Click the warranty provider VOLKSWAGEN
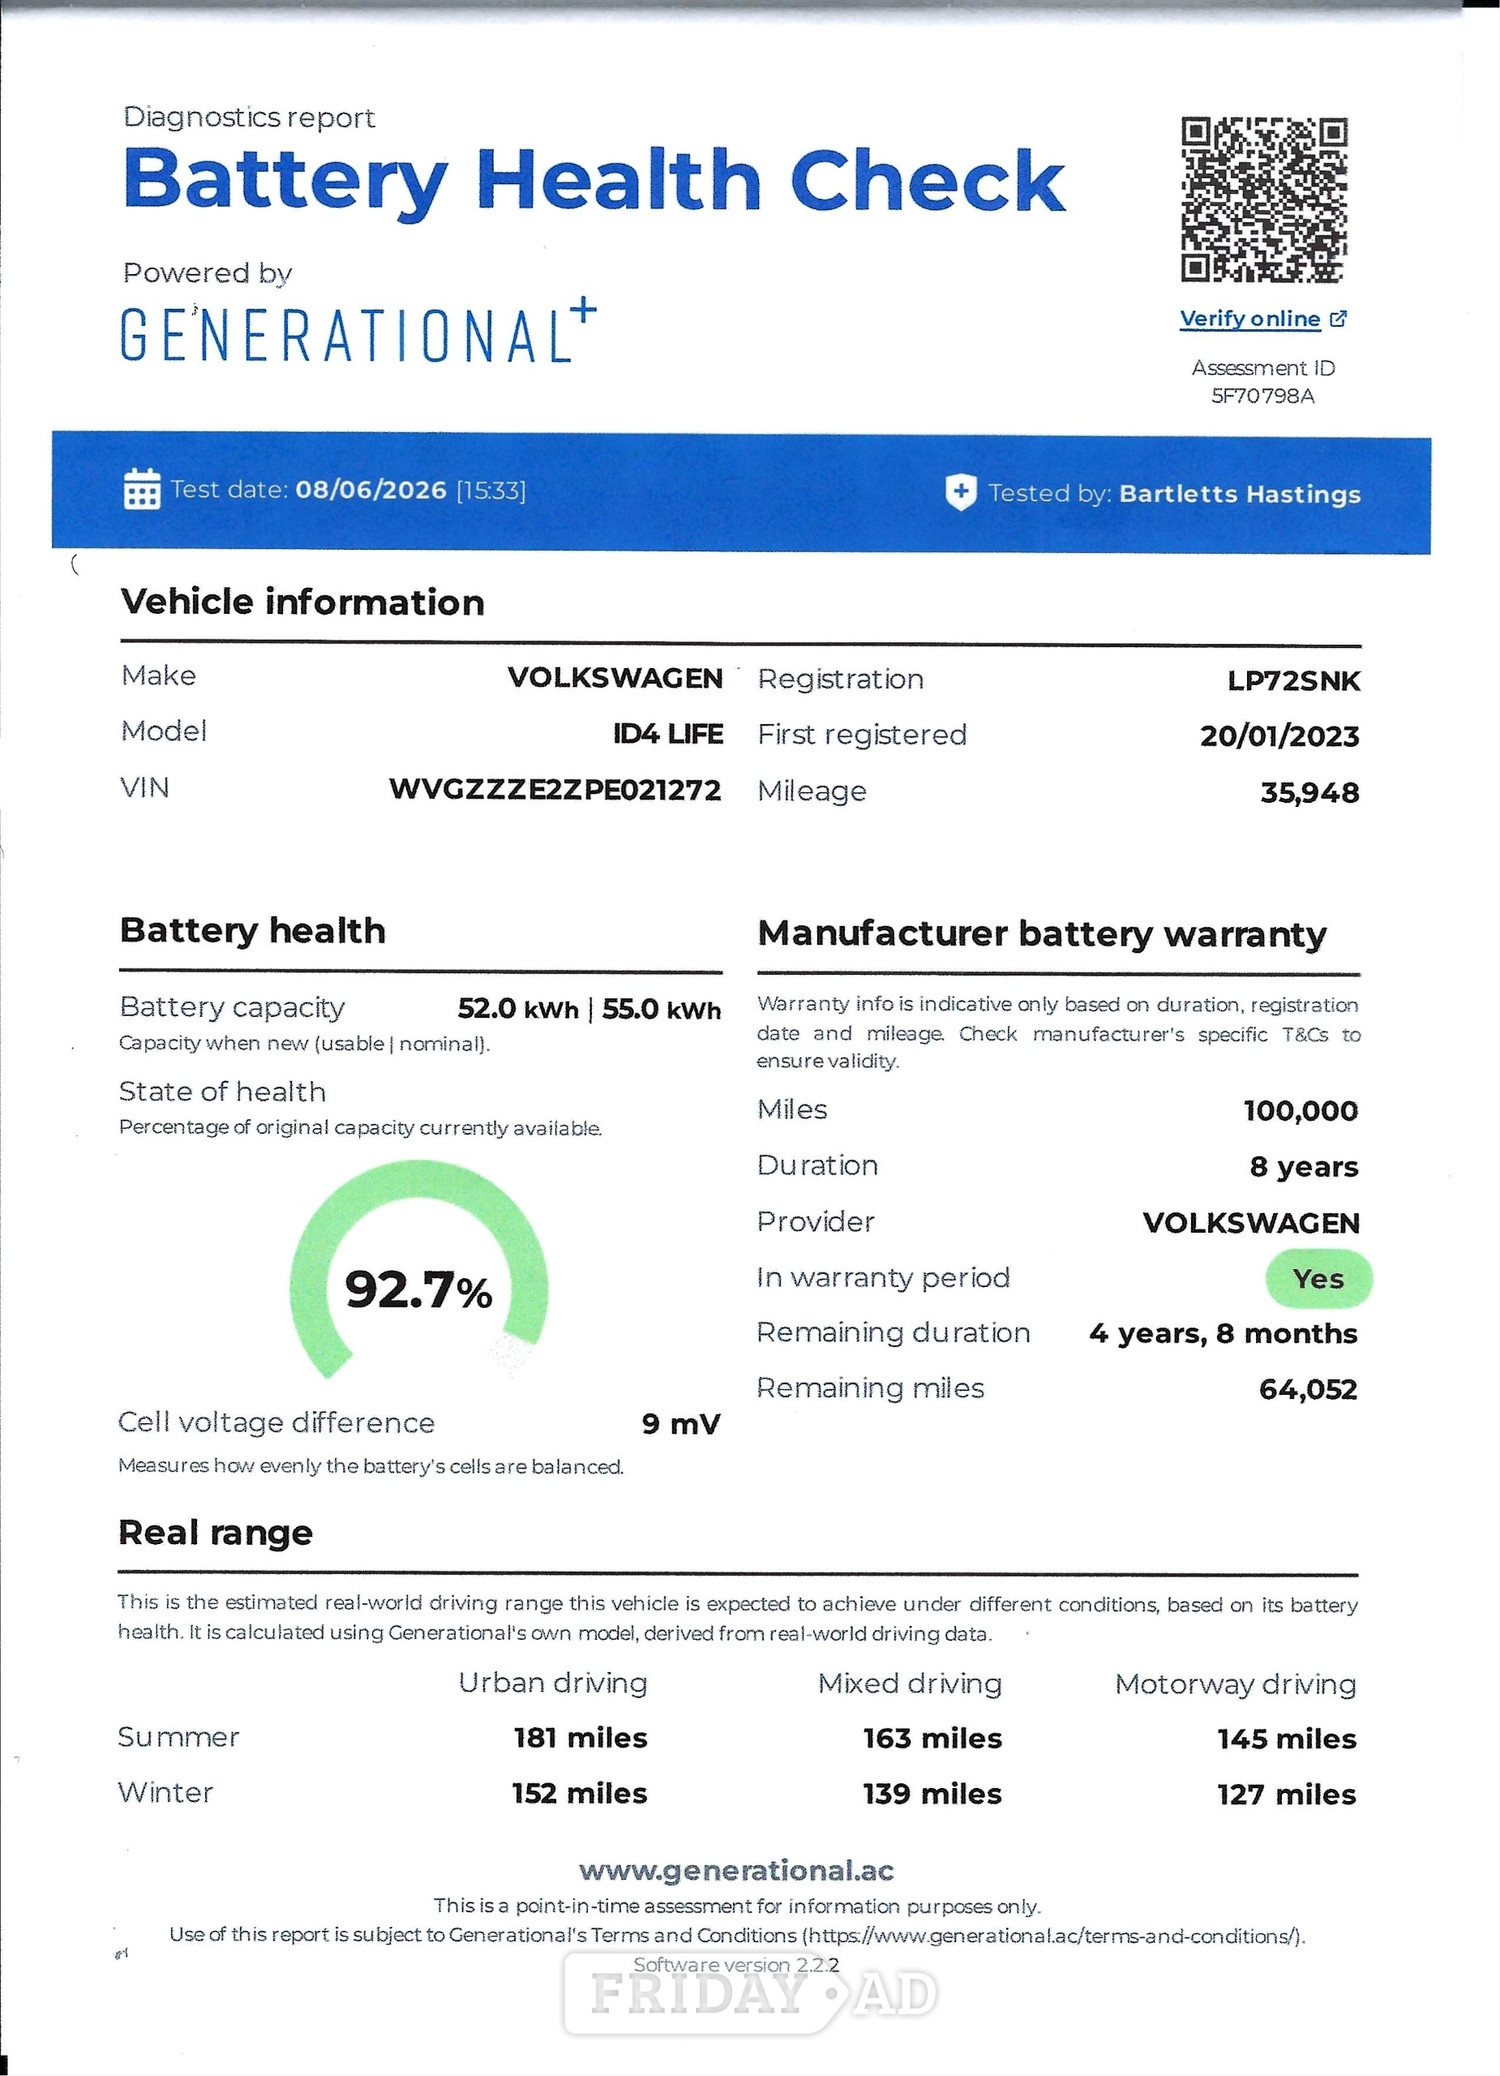The image size is (1500, 2076). click(x=1251, y=1223)
